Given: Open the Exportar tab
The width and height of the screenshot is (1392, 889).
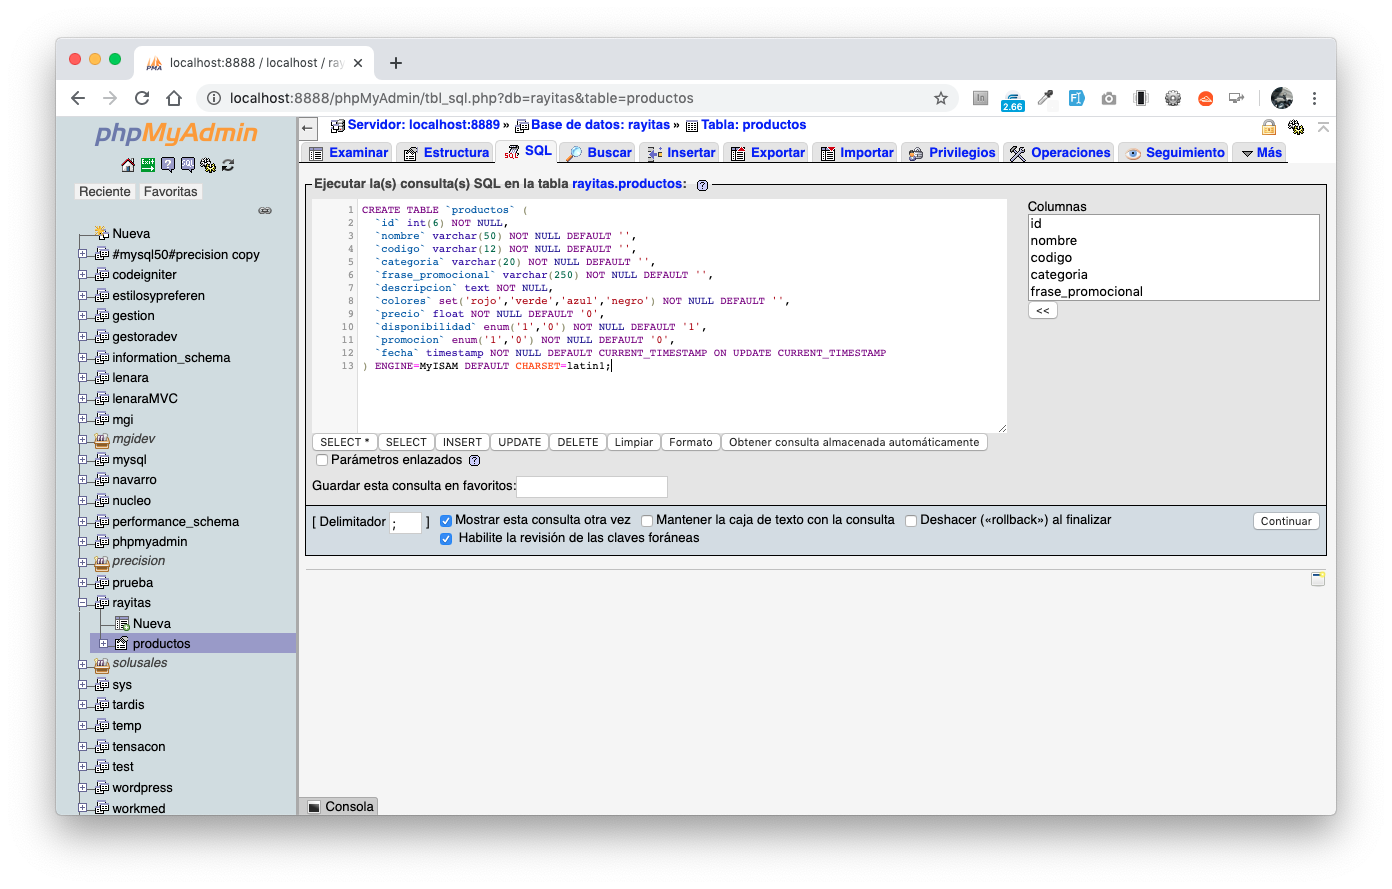Looking at the screenshot, I should click(767, 153).
